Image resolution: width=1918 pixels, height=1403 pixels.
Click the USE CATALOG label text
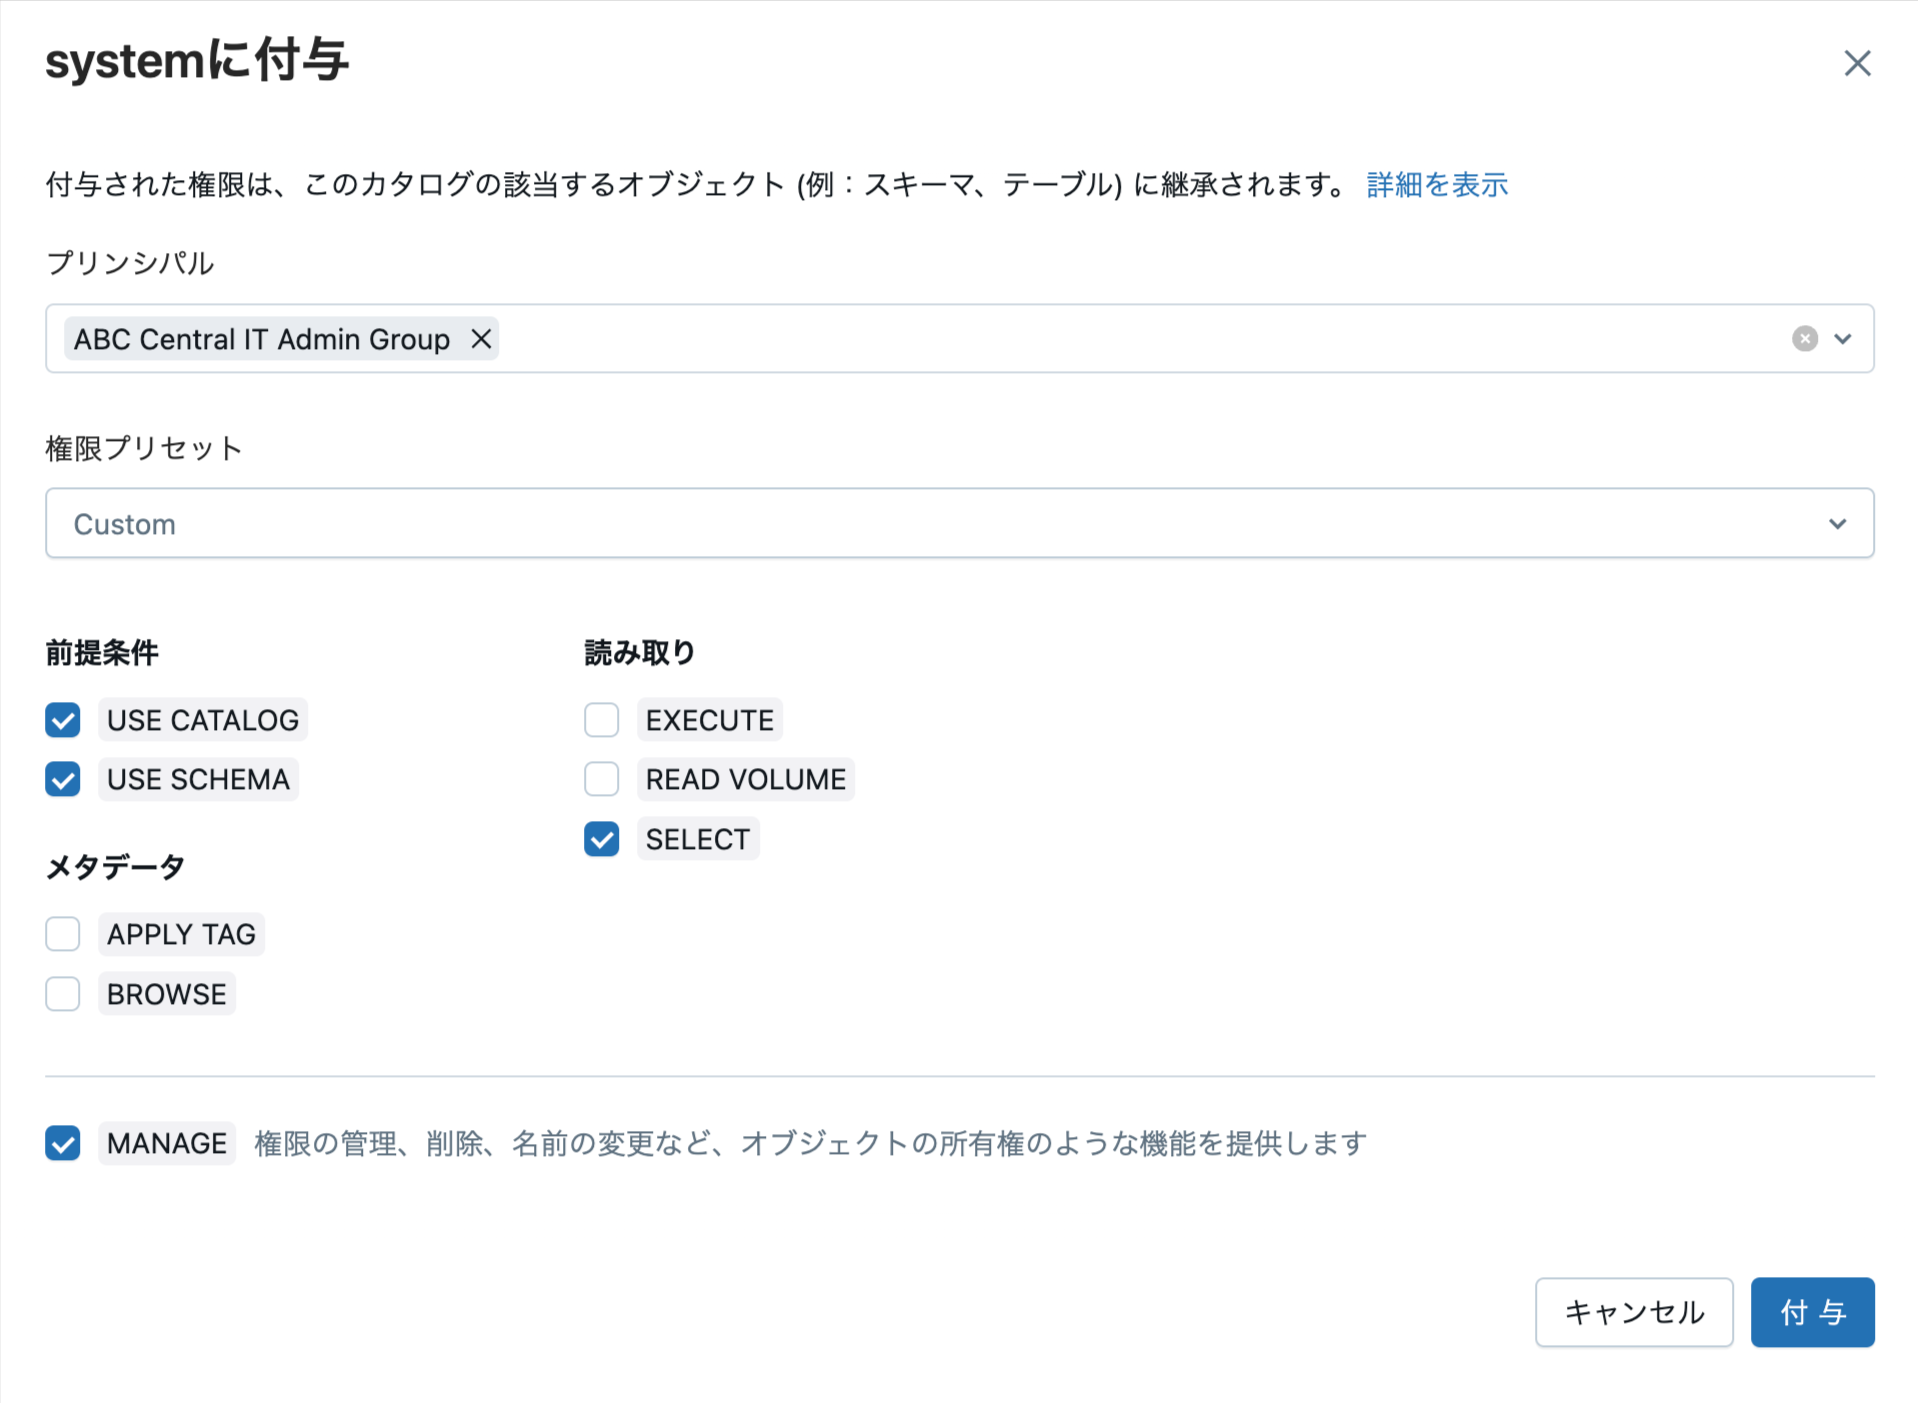(x=203, y=720)
